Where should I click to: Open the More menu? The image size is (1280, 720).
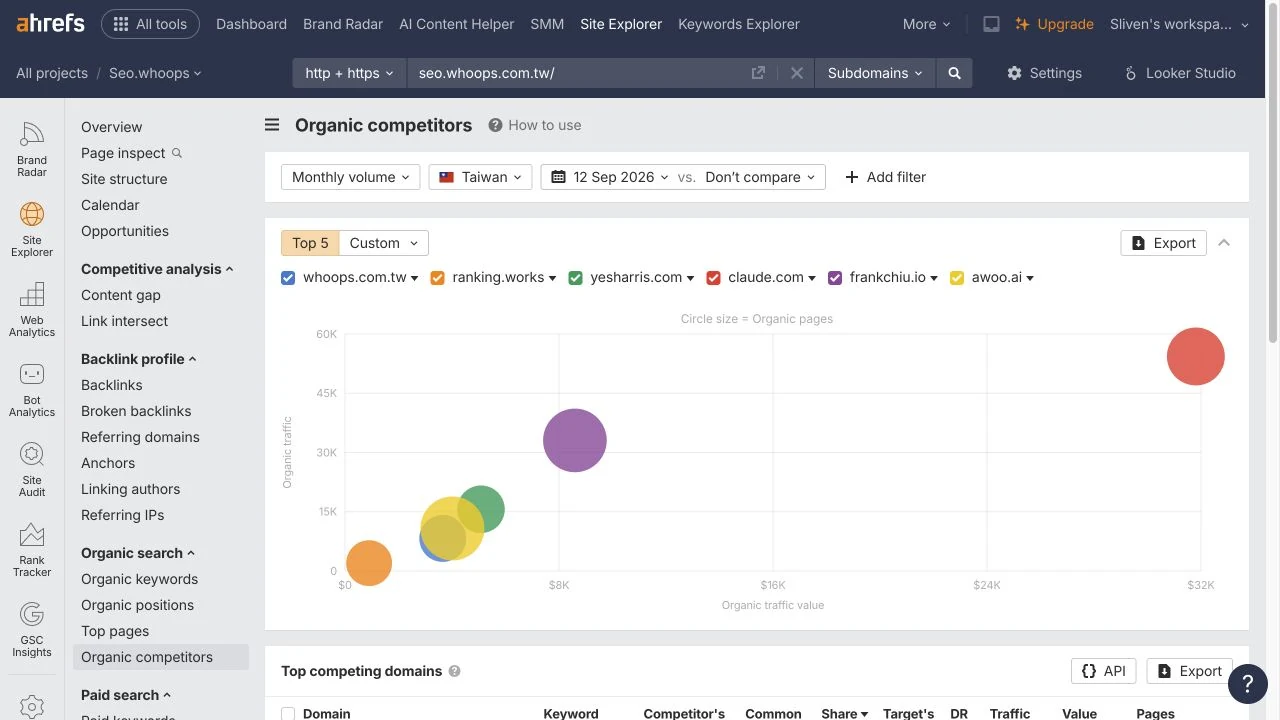(926, 24)
